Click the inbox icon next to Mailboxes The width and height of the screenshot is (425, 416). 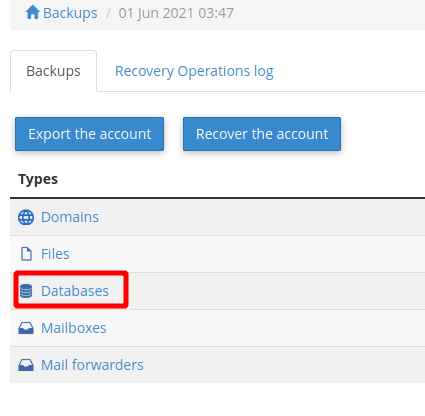(x=26, y=328)
